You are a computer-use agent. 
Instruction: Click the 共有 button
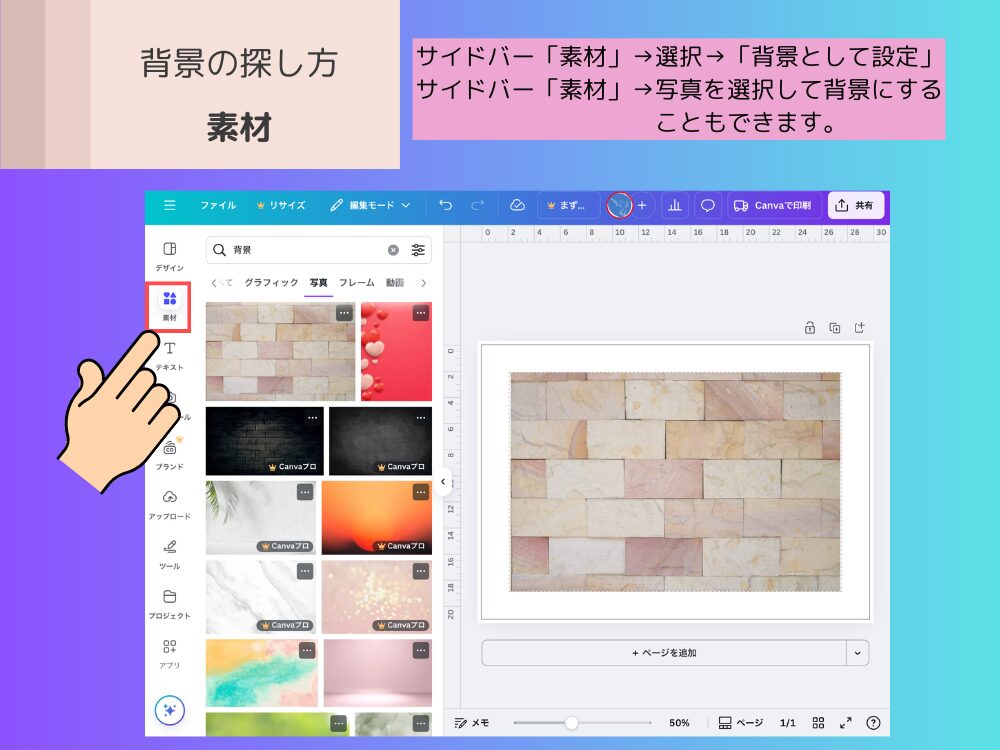point(855,205)
